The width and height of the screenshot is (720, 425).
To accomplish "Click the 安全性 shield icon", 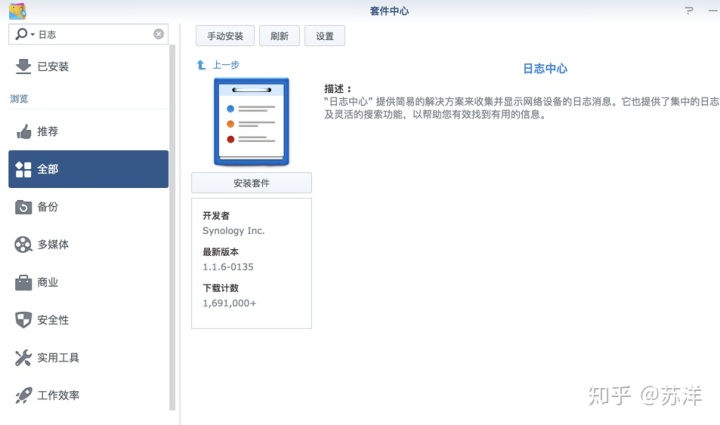I will (23, 320).
